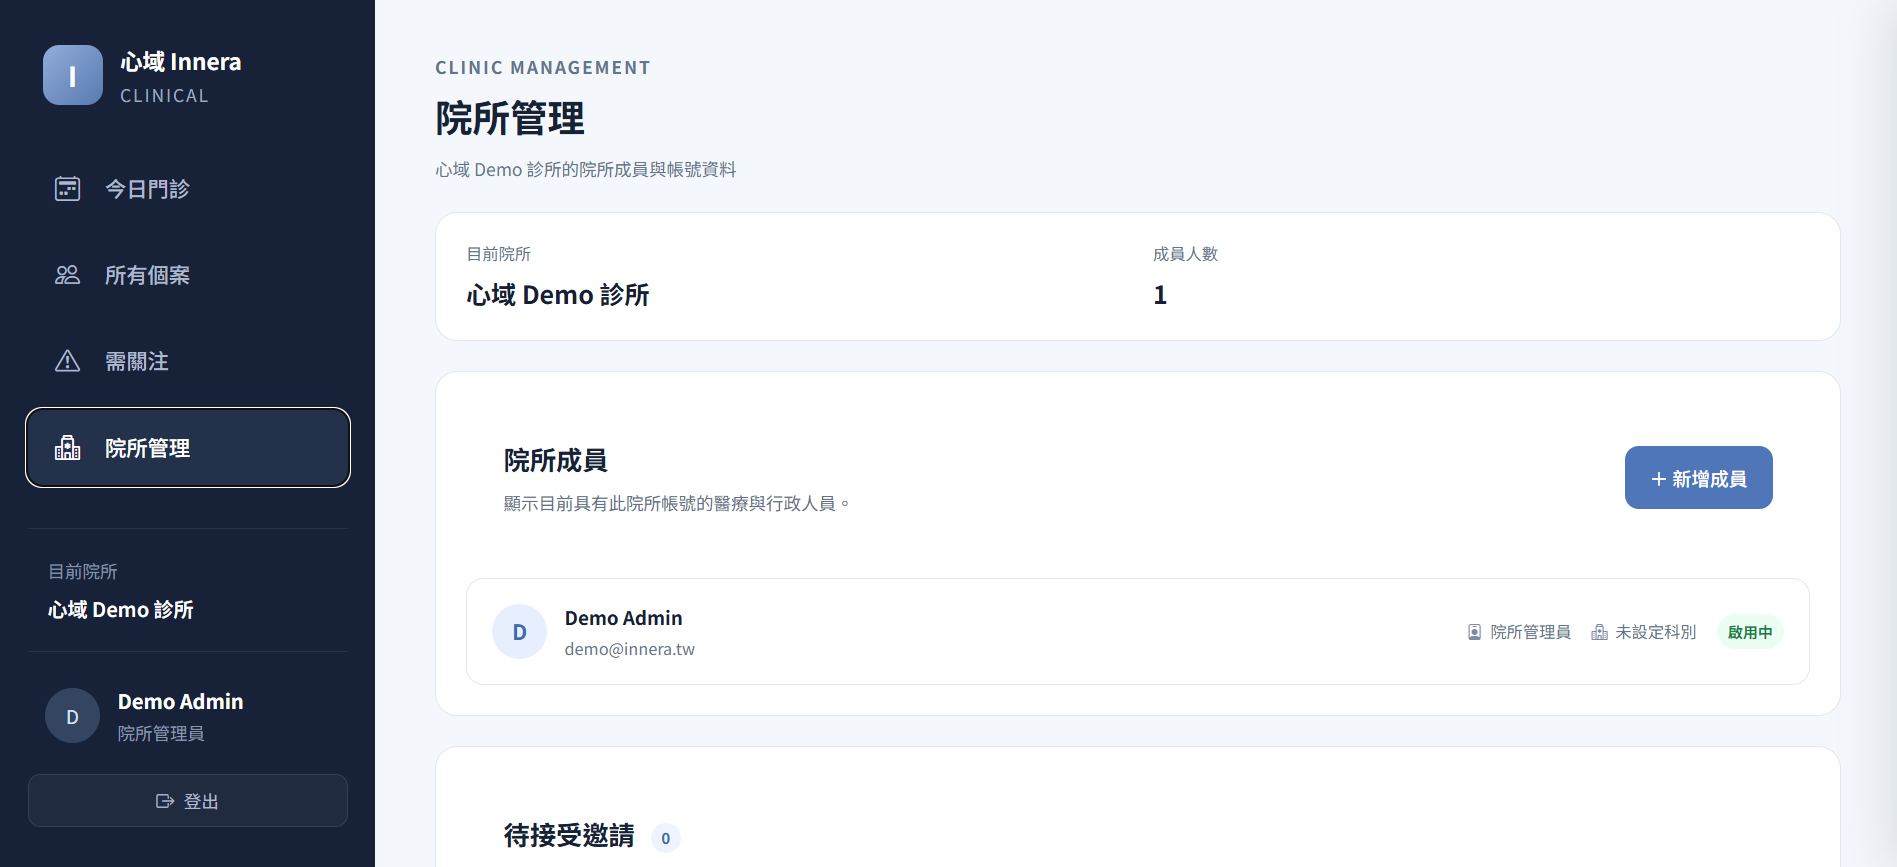Click the 需關注 warning triangle icon

(x=67, y=361)
